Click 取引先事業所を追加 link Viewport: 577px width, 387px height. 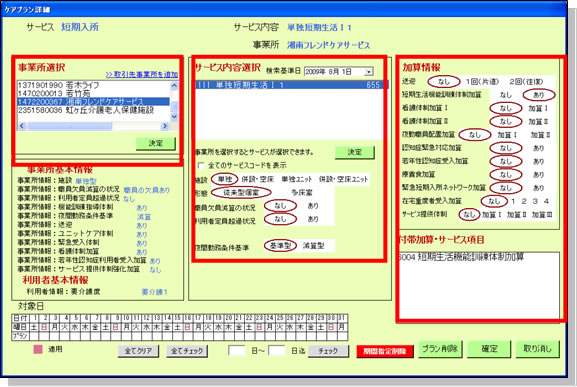[142, 75]
